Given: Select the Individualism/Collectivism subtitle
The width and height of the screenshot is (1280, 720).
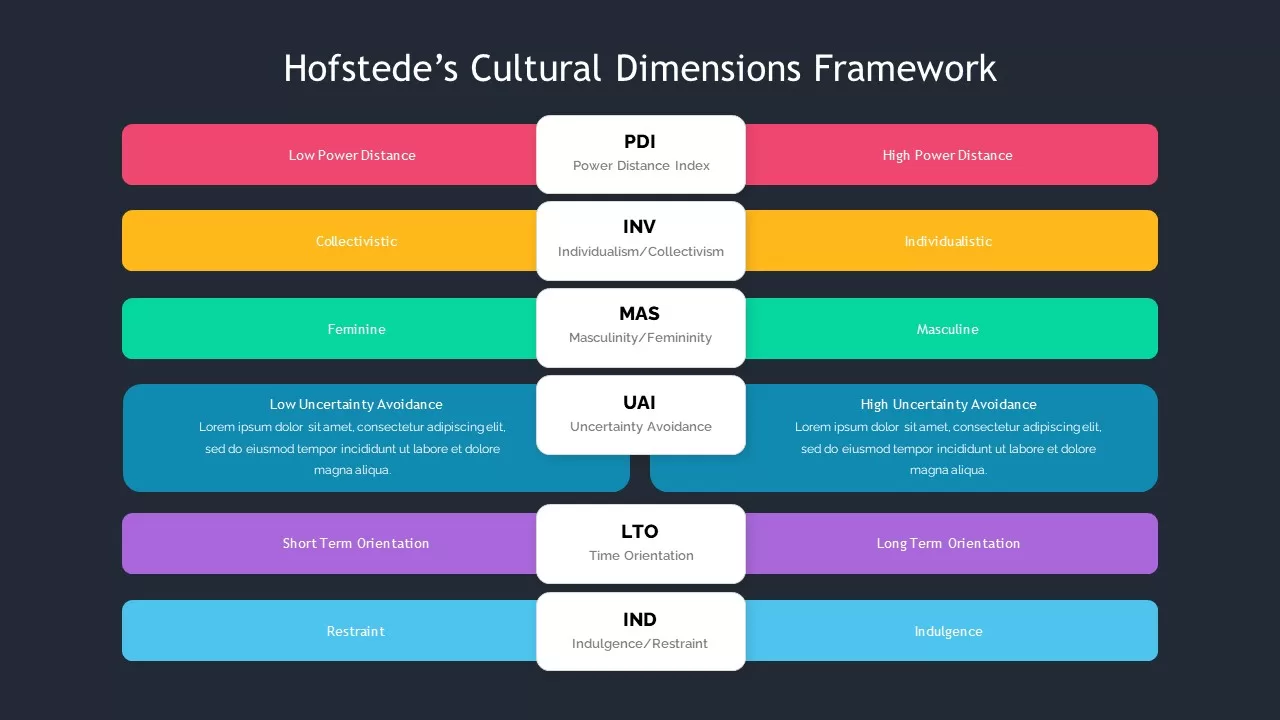Looking at the screenshot, I should point(641,252).
